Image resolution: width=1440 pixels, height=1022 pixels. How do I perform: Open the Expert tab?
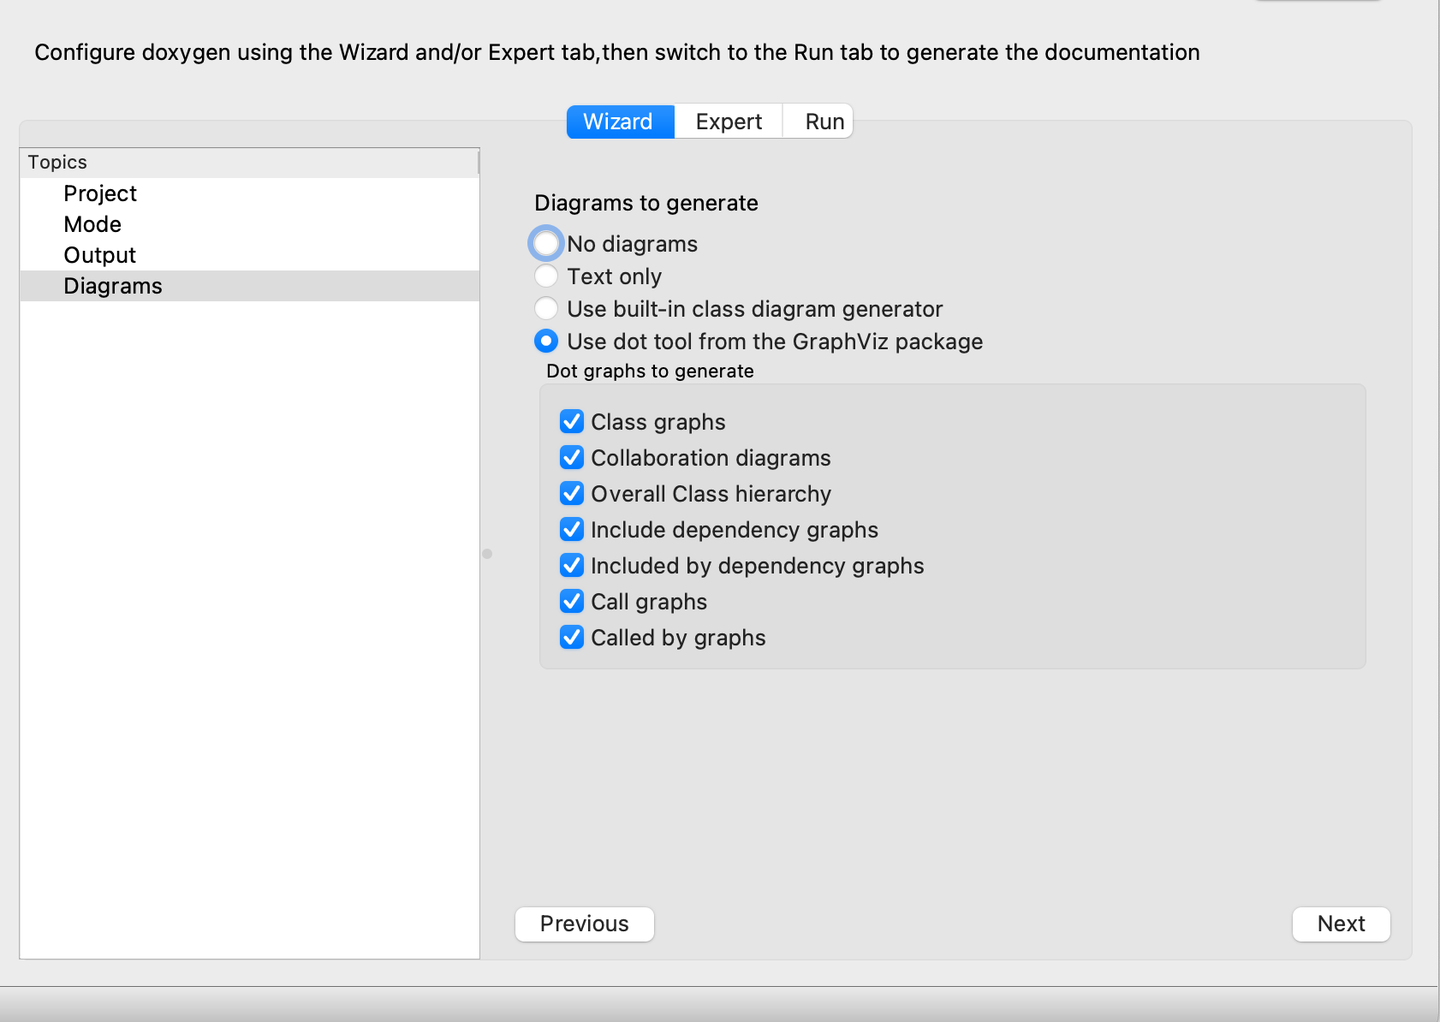click(x=728, y=122)
